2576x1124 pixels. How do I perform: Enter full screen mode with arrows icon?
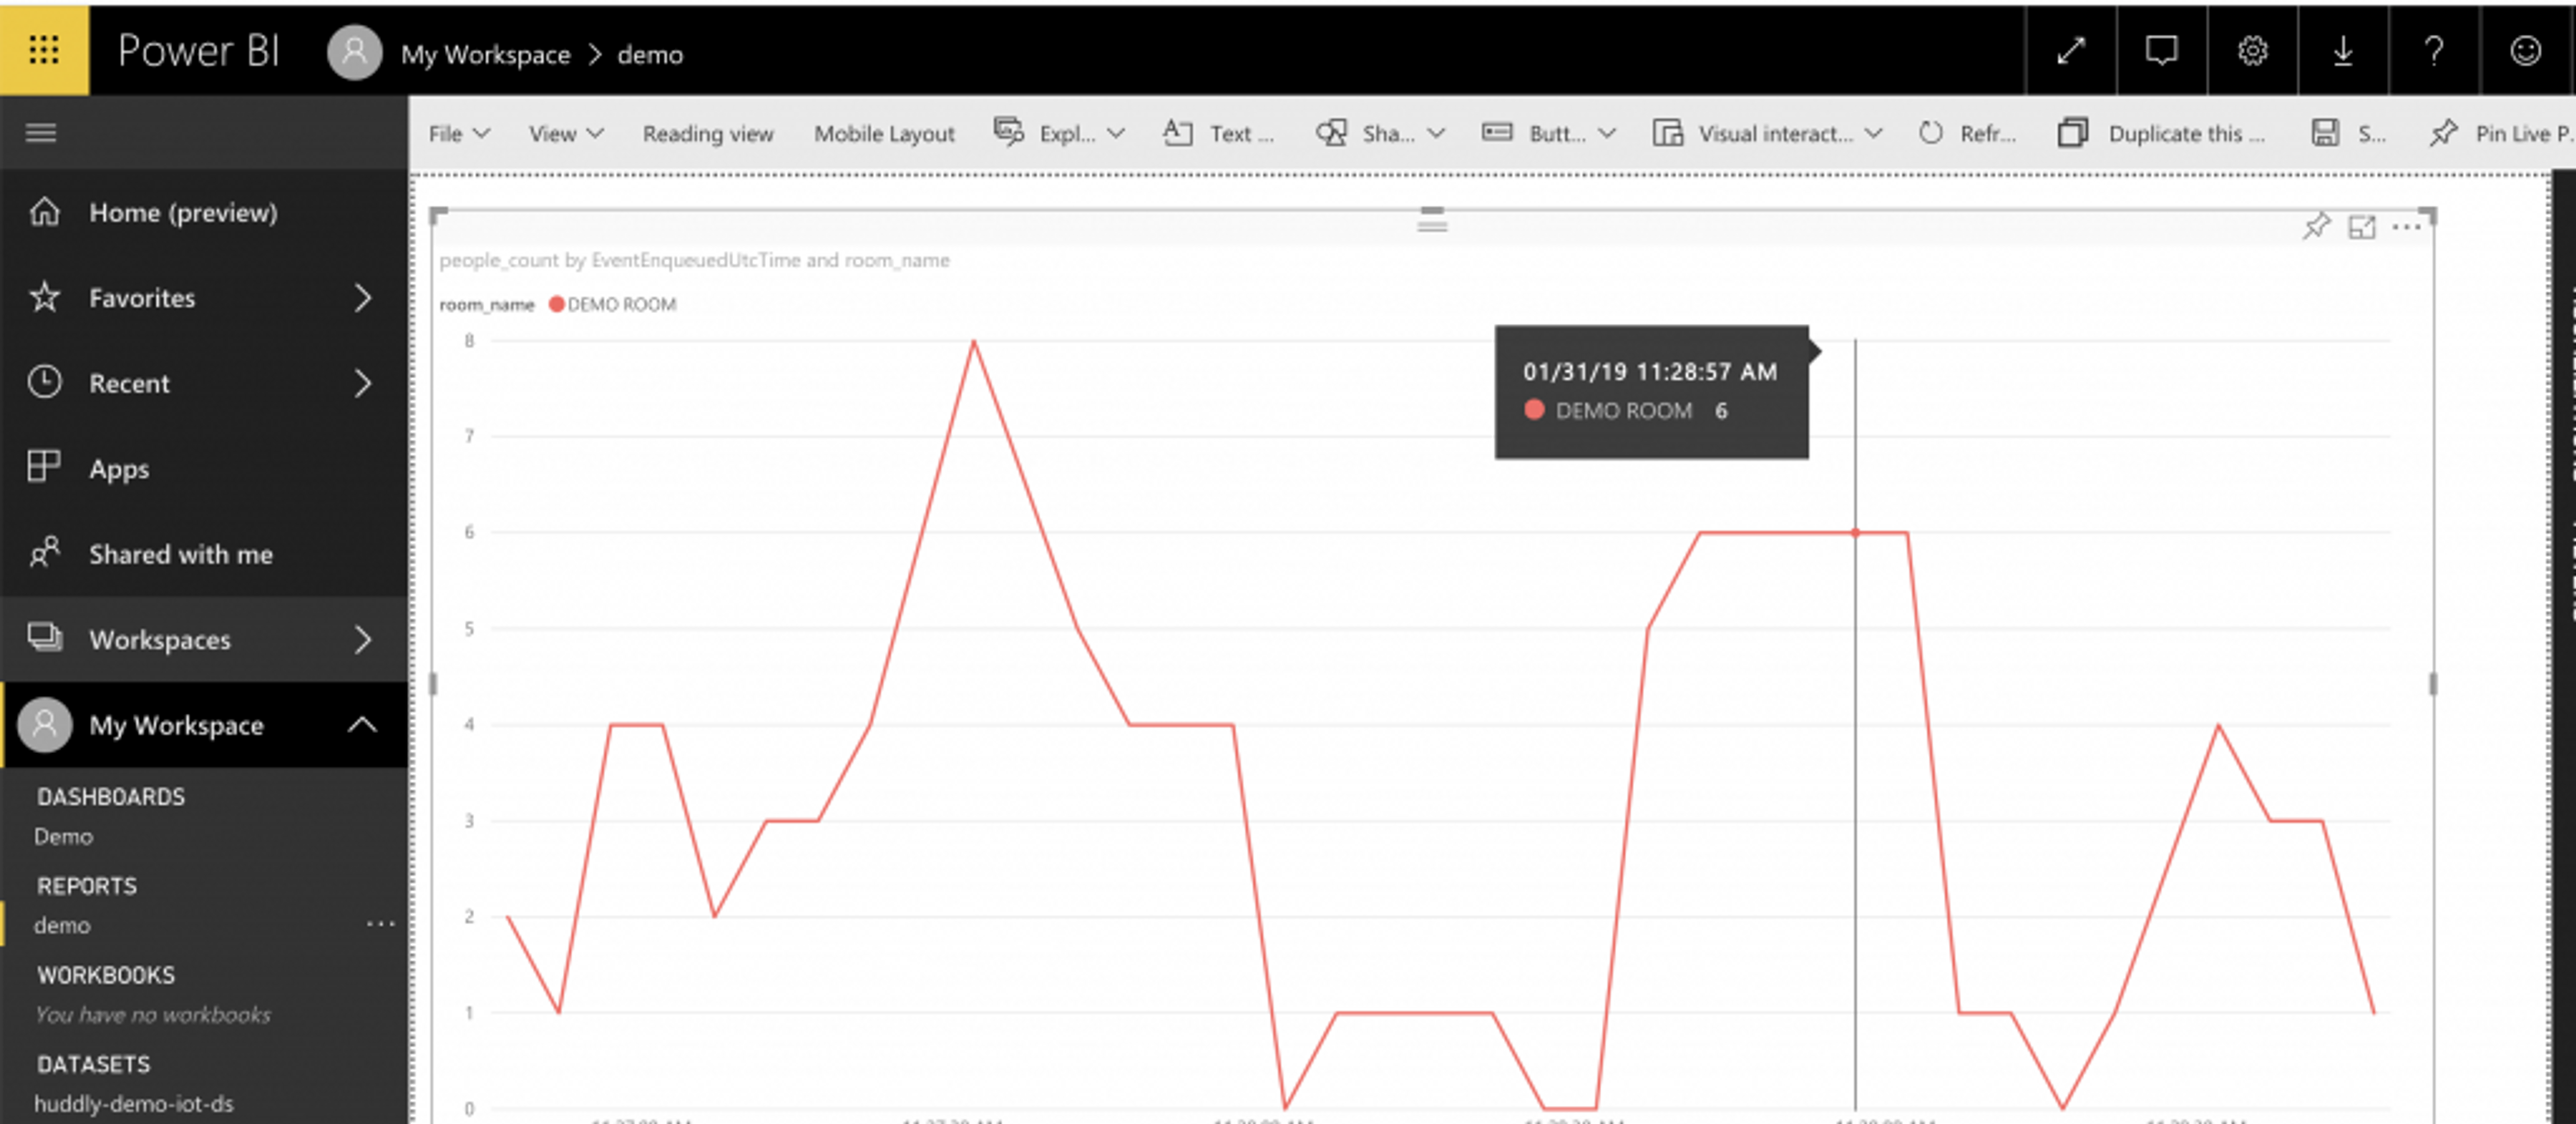[x=2070, y=50]
